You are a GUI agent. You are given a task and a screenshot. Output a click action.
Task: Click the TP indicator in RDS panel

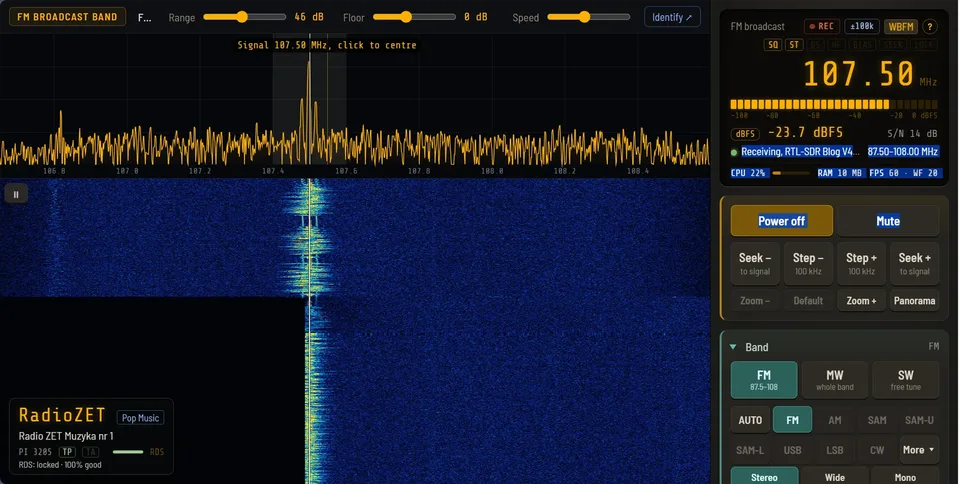point(67,452)
